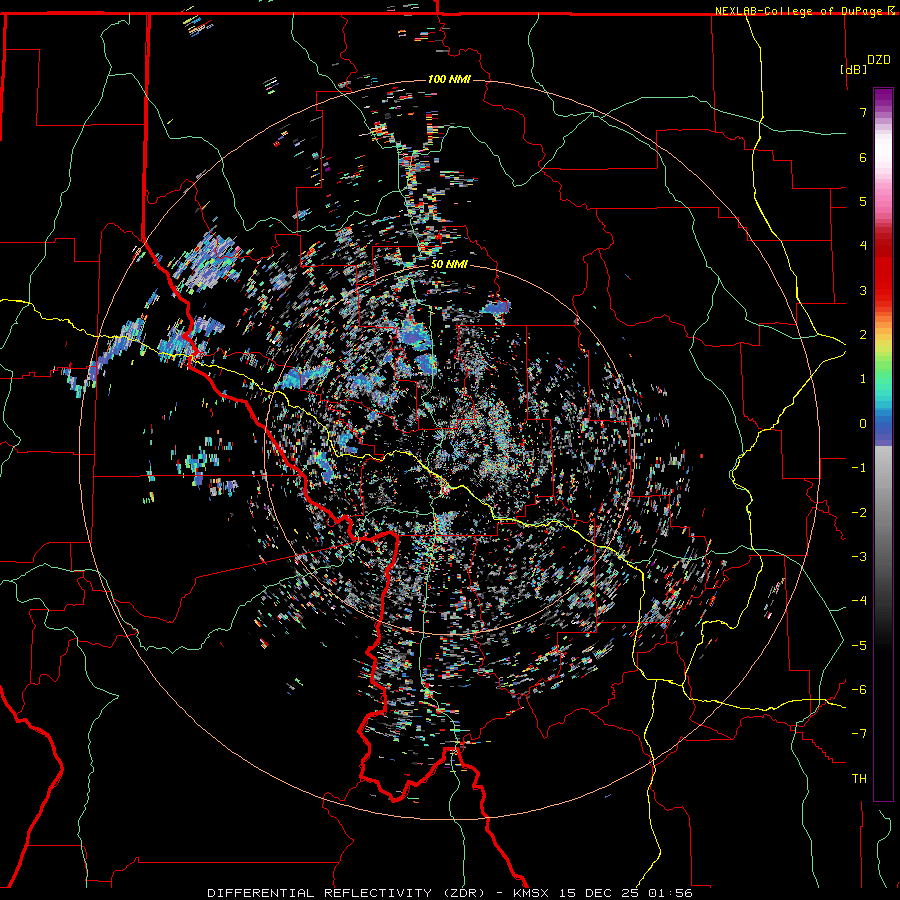Image resolution: width=900 pixels, height=900 pixels.
Task: Select the 1 dB tick label
Action: tap(863, 379)
